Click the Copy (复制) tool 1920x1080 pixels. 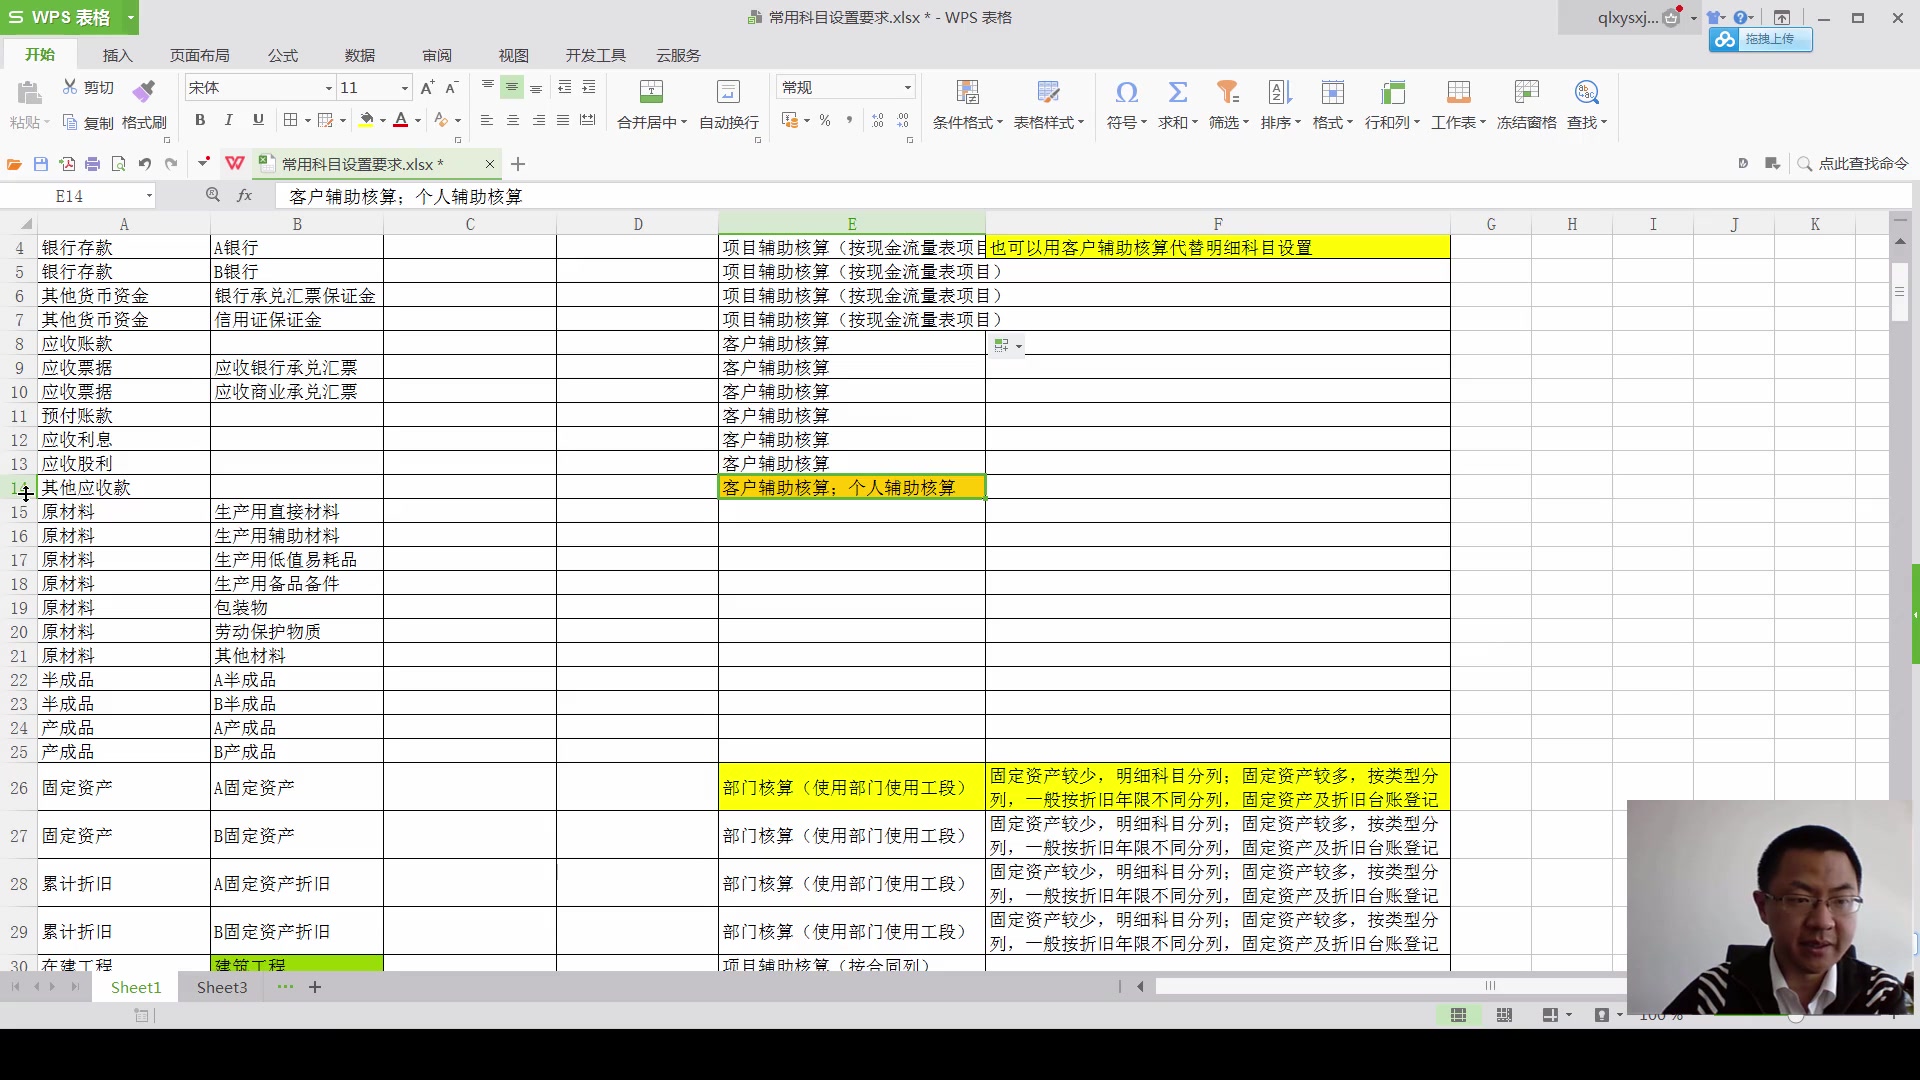[88, 123]
